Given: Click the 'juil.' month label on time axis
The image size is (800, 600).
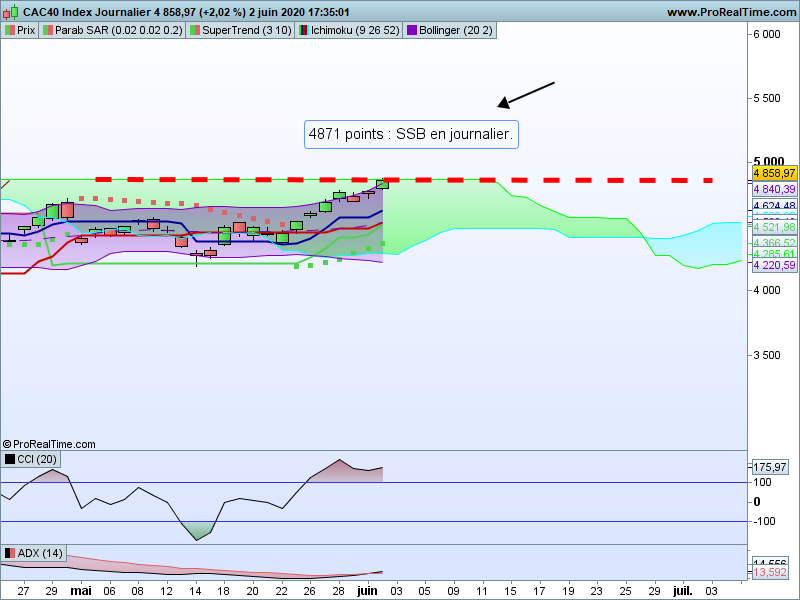Looking at the screenshot, I should 683,591.
